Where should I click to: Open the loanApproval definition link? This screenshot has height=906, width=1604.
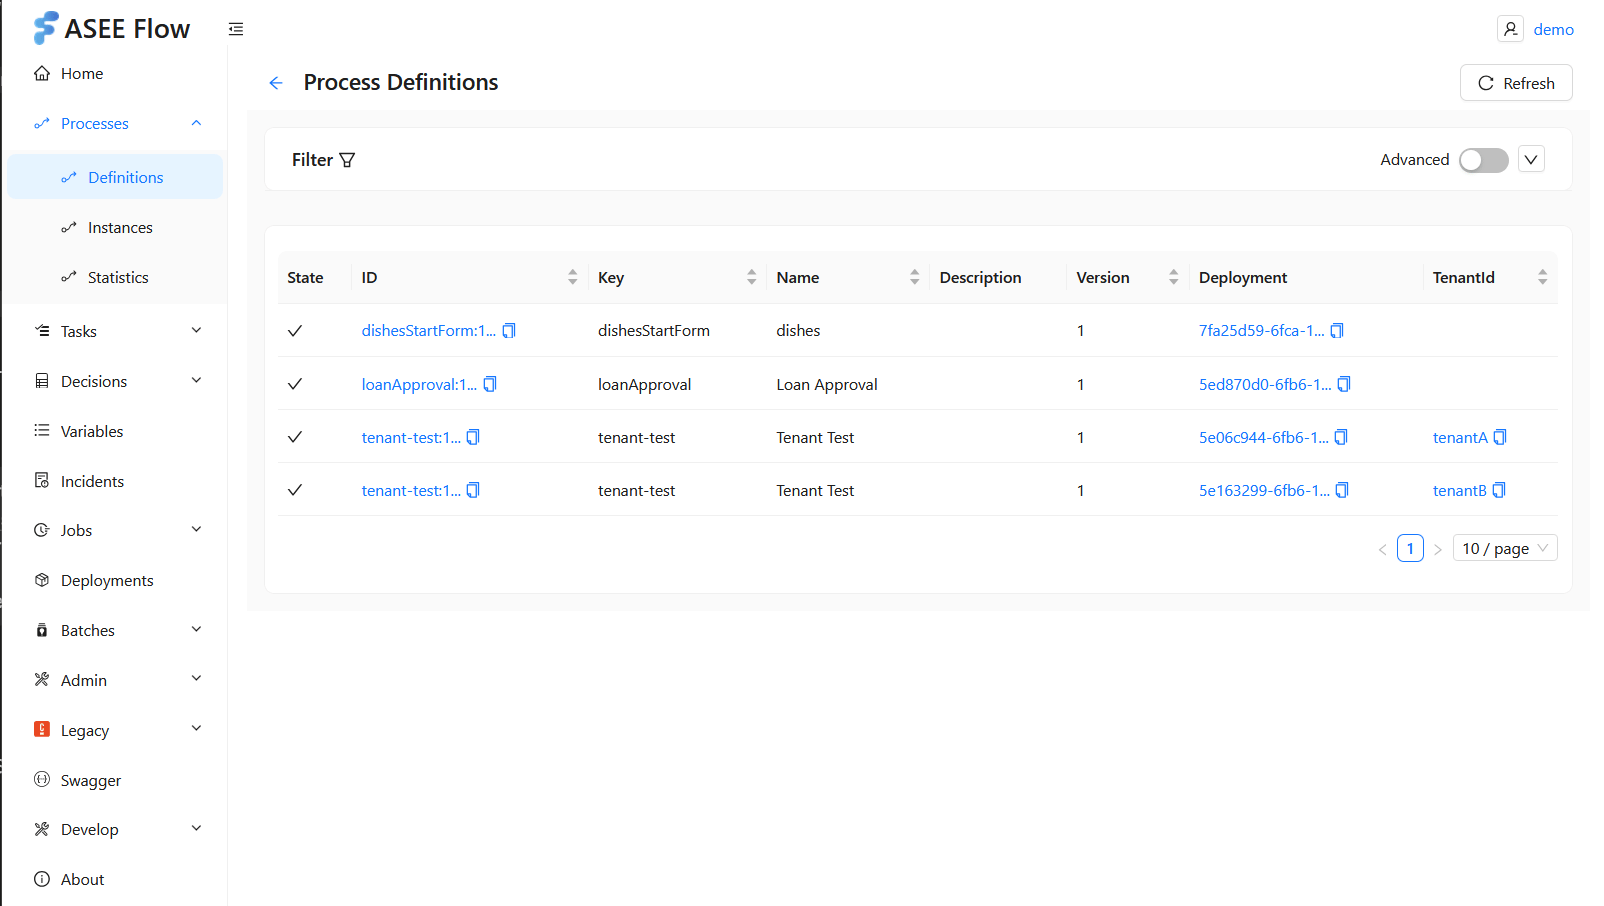click(419, 384)
